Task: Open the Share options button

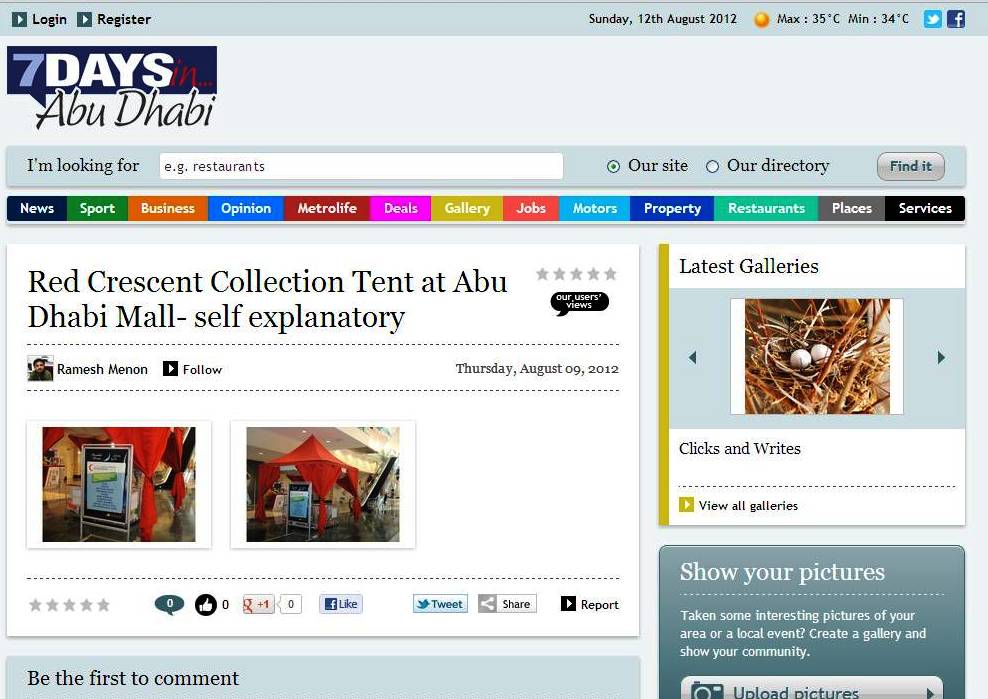Action: tap(507, 604)
